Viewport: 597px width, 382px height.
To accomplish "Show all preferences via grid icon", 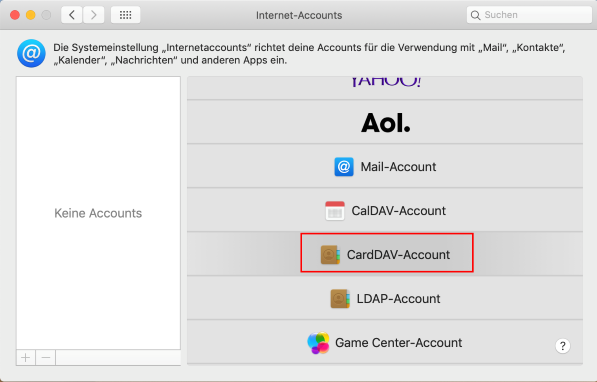I will 126,15.
